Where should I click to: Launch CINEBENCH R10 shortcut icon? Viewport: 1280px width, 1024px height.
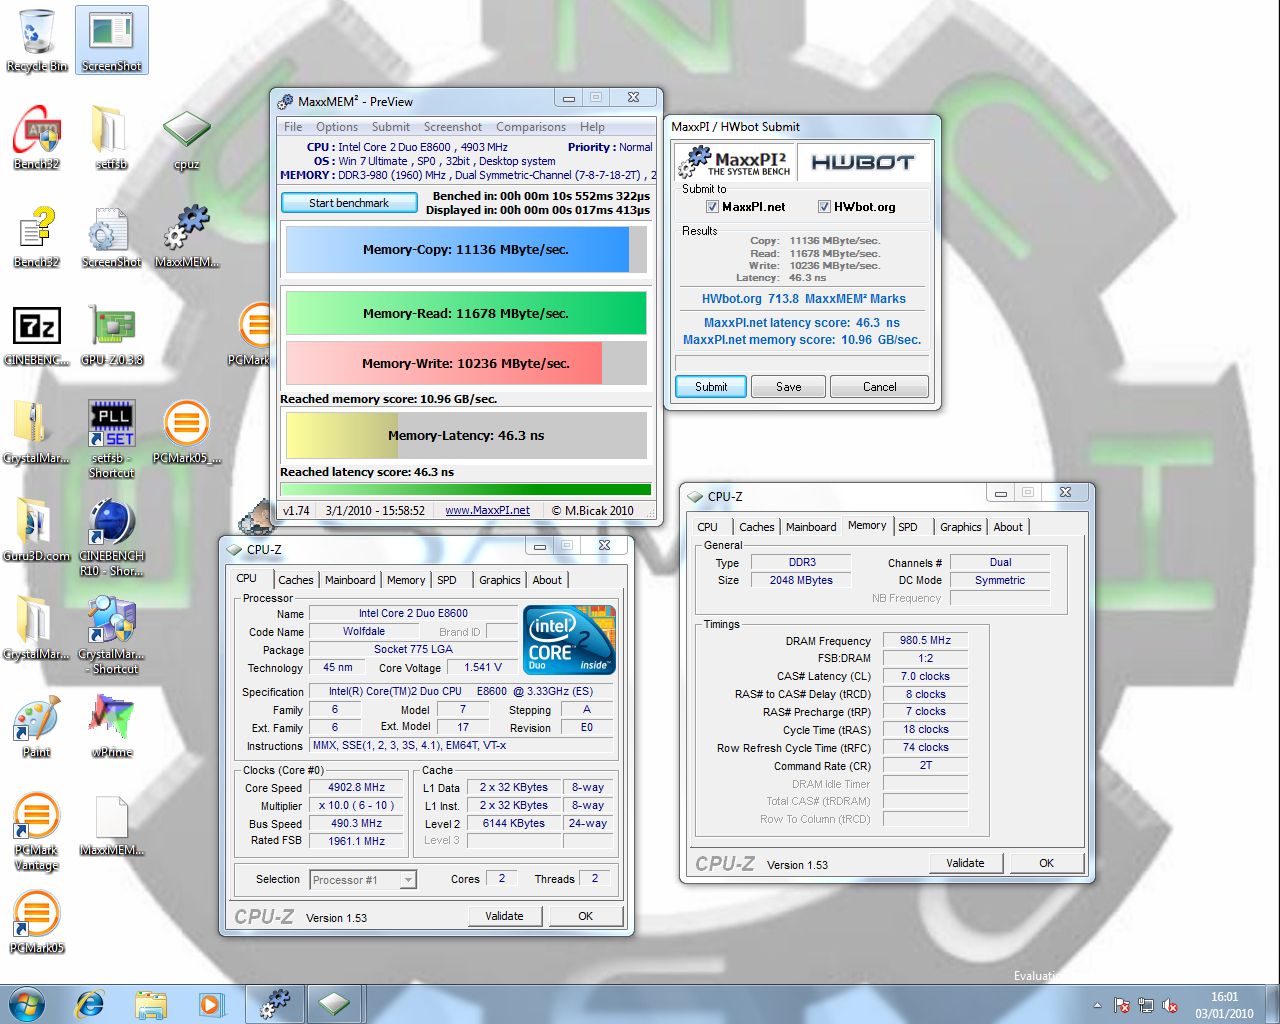[x=111, y=536]
